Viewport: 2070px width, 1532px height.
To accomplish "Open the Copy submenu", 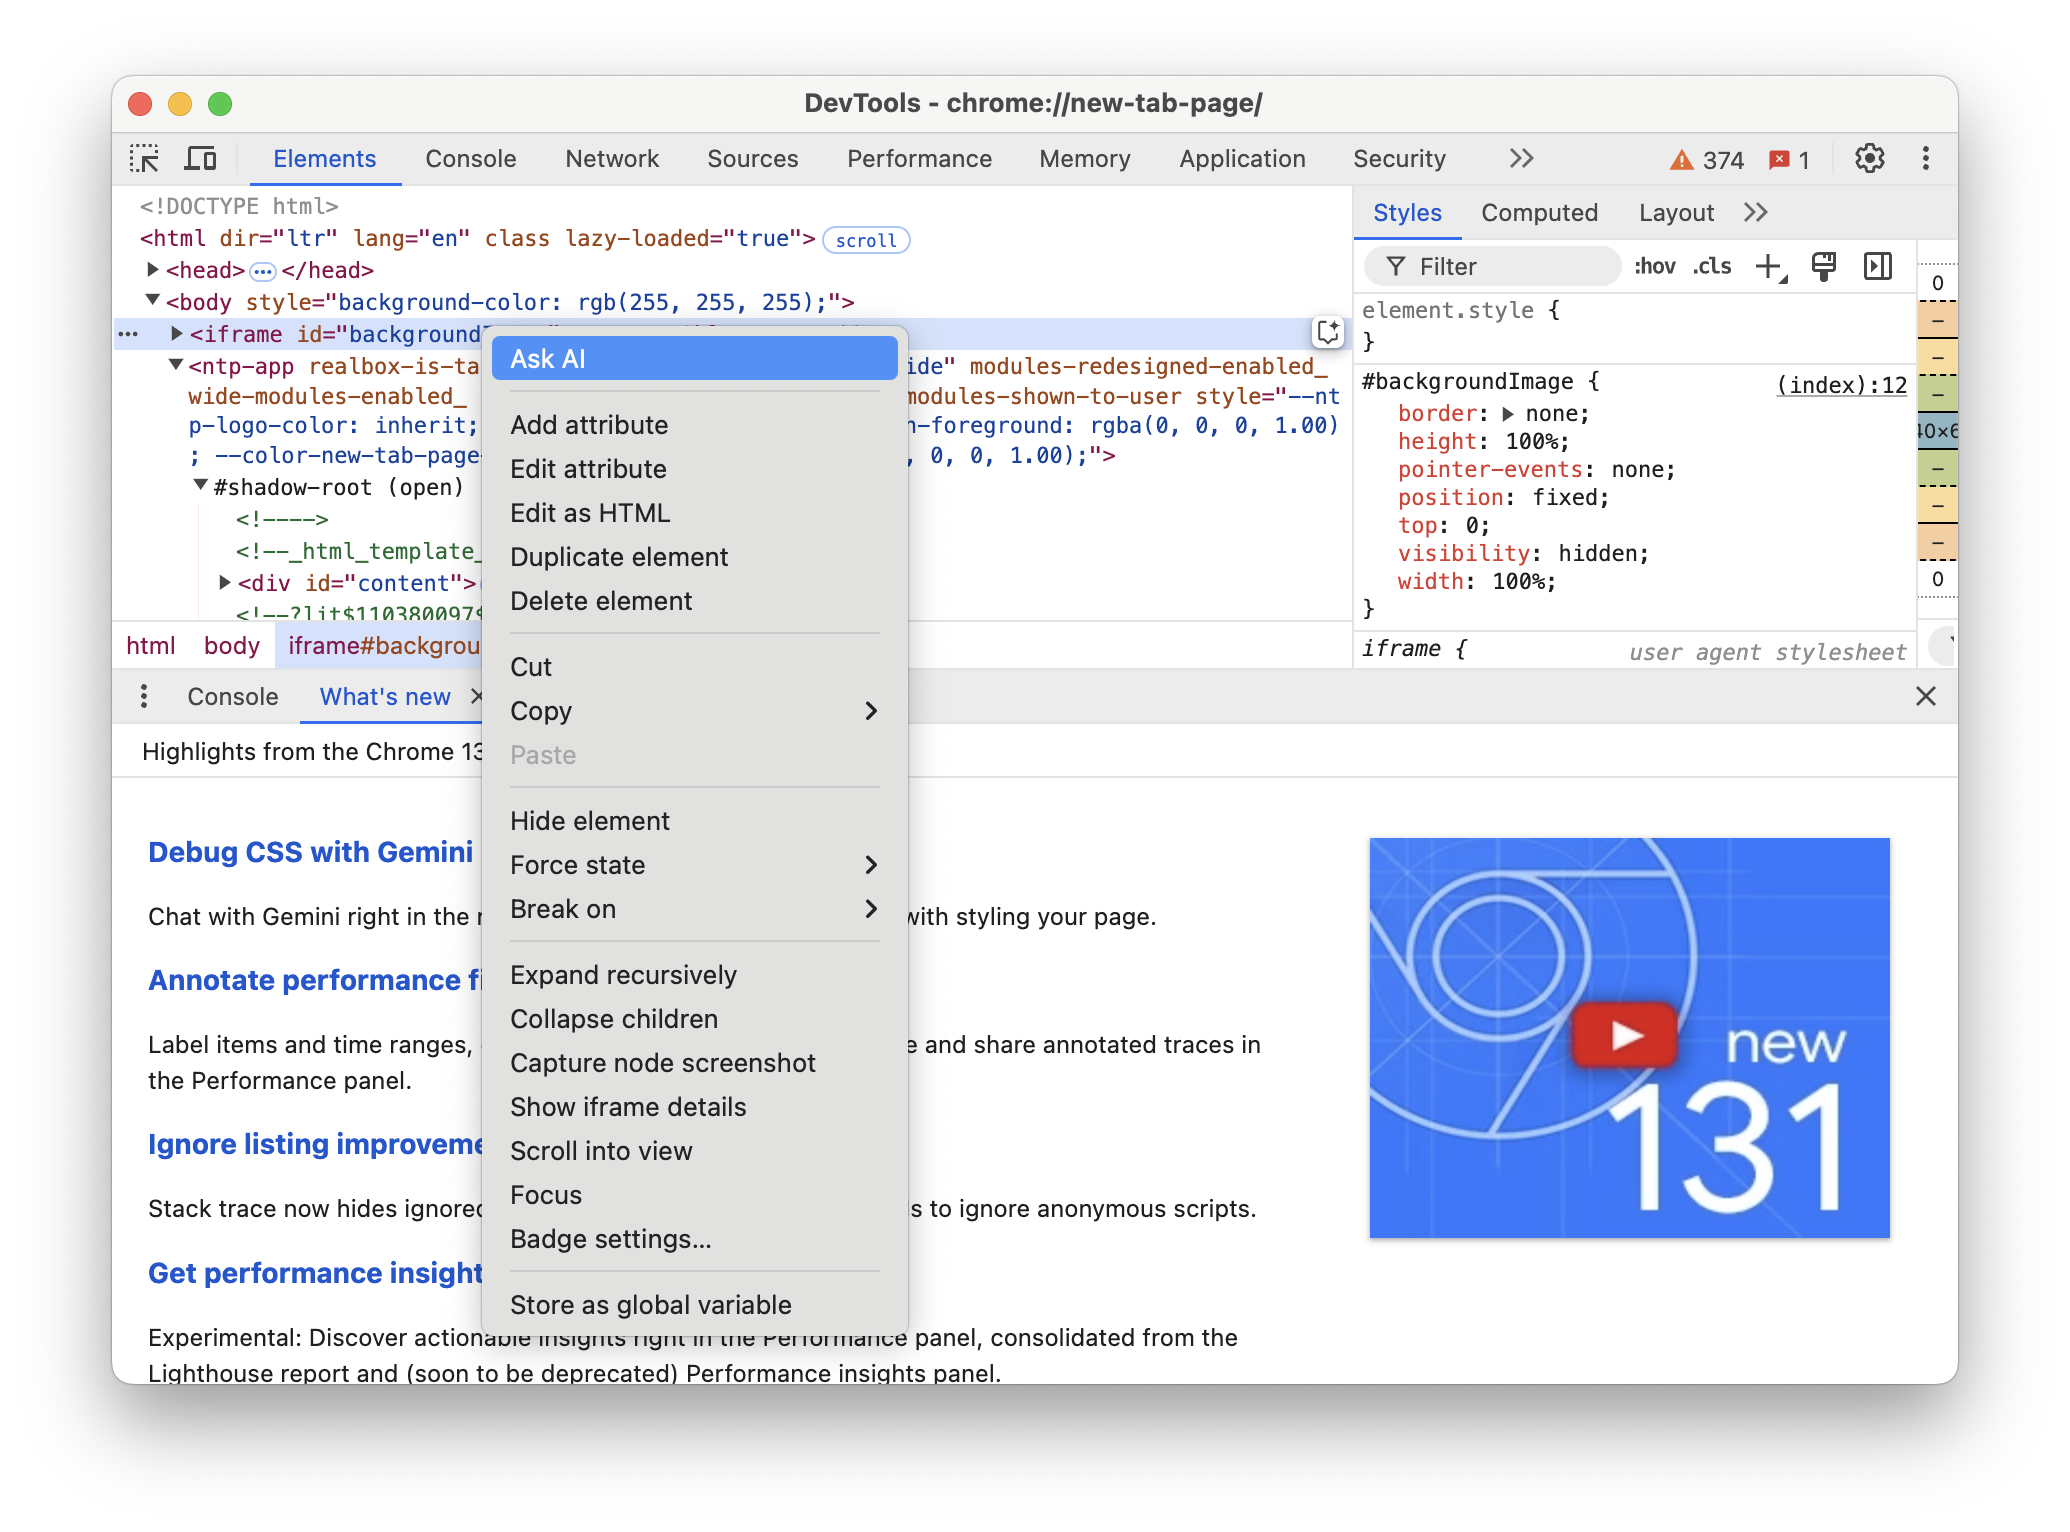I will (x=694, y=711).
